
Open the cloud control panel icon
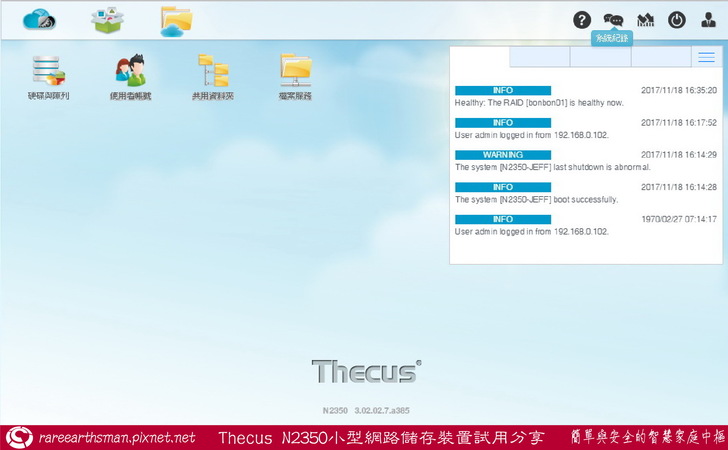[40, 19]
